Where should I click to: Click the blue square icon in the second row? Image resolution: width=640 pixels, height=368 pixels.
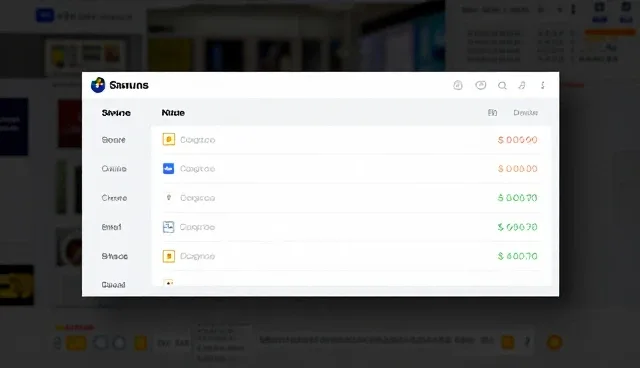[169, 168]
